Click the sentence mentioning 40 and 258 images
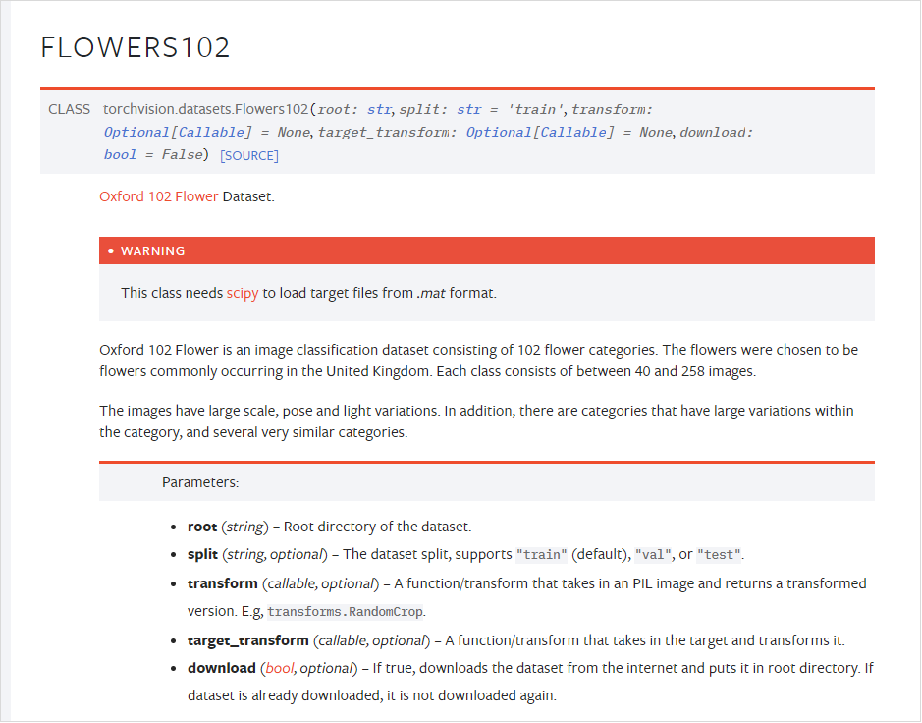 [596, 371]
